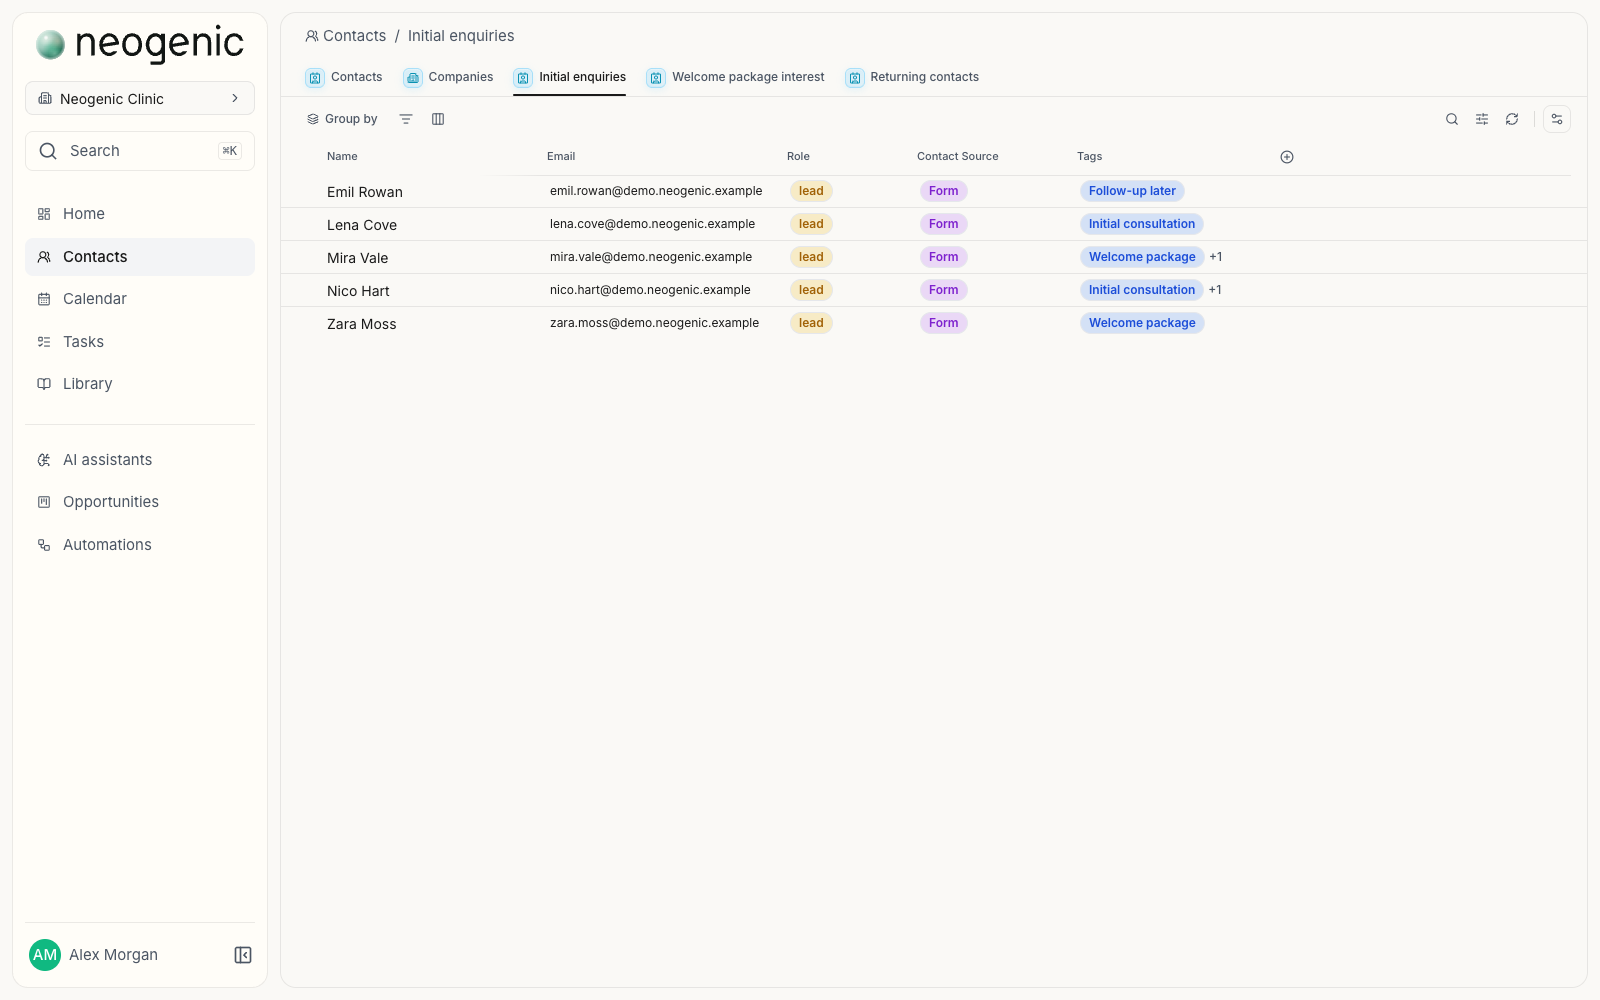Open the Returning contacts tab
This screenshot has height=1000, width=1600.
coord(912,77)
